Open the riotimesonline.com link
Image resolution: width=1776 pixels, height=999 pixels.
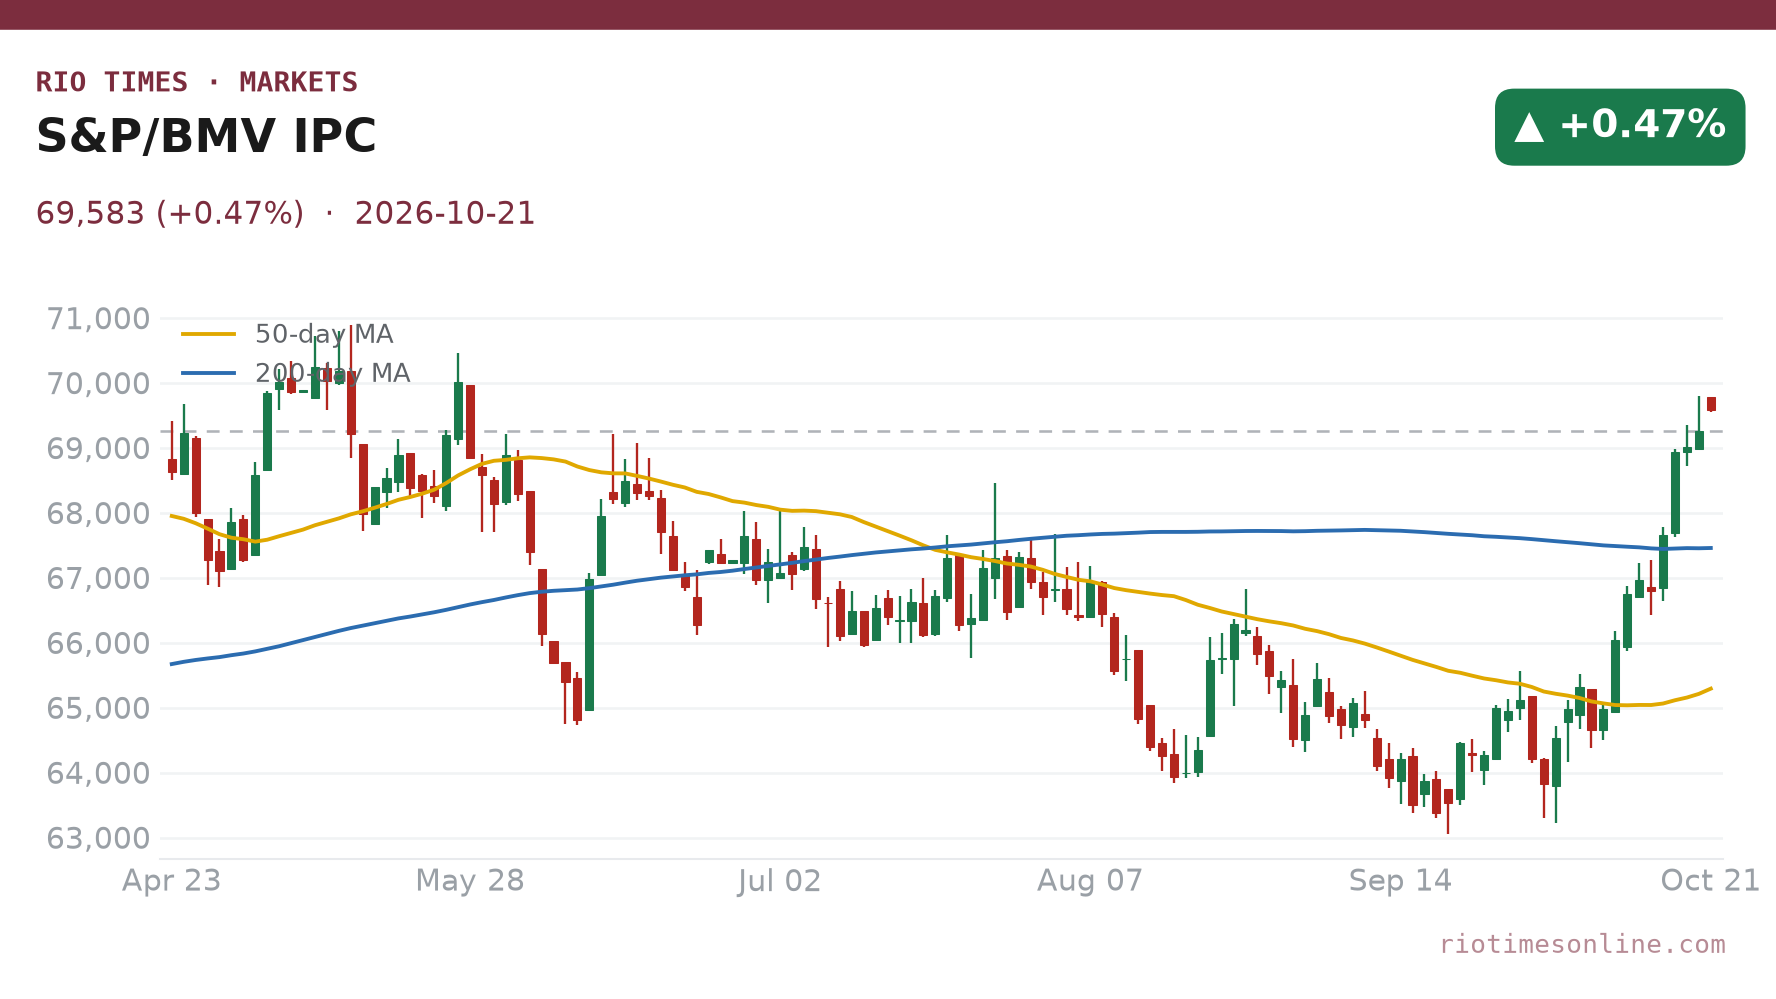pyautogui.click(x=1582, y=944)
